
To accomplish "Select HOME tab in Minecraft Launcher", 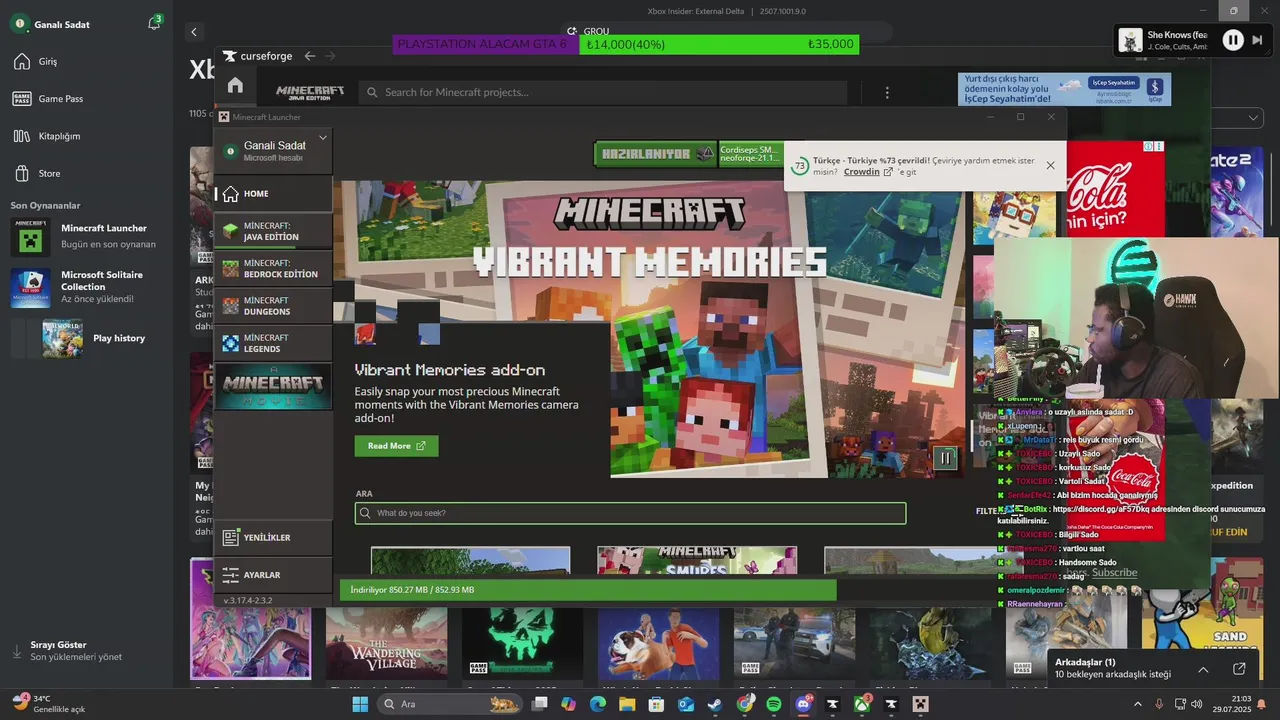I will (273, 194).
